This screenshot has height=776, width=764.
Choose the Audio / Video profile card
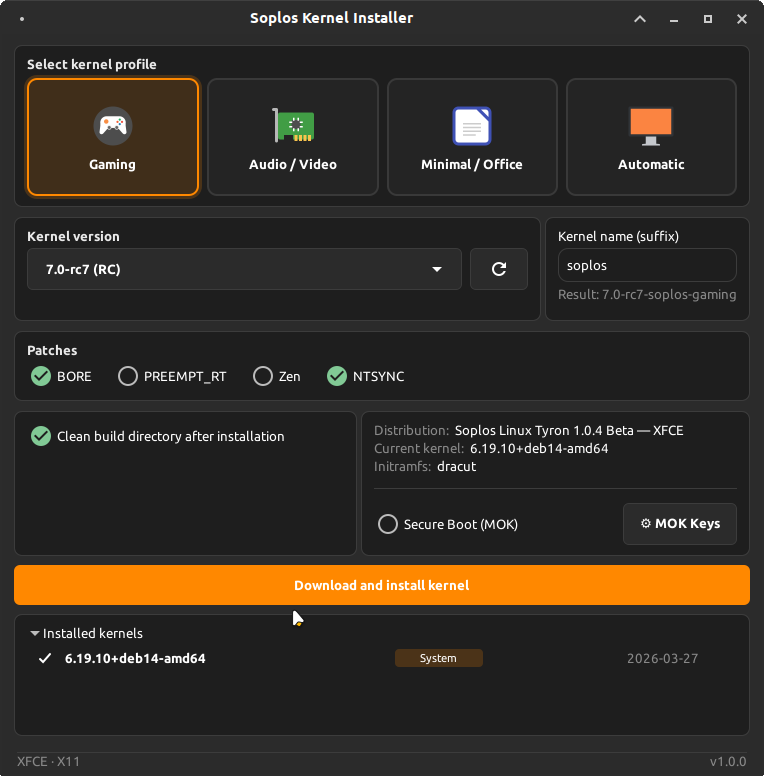coord(293,137)
